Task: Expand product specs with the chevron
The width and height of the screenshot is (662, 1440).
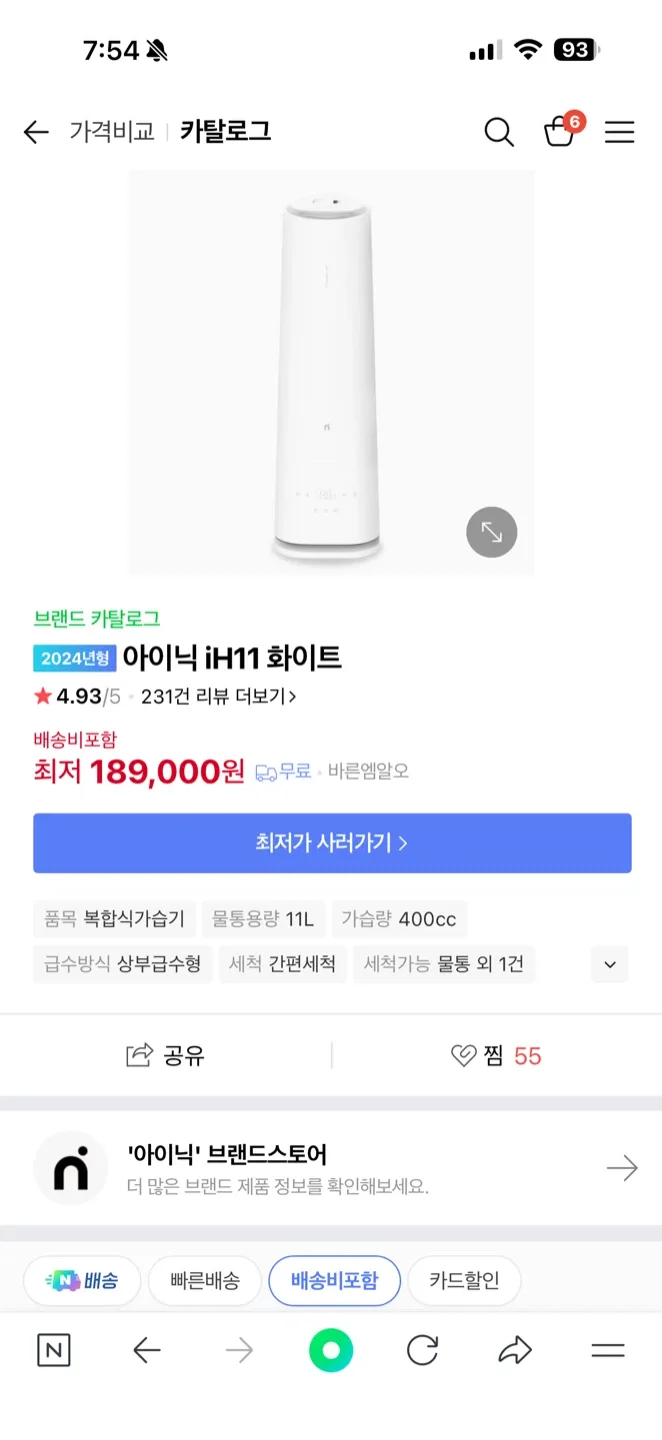Action: (609, 965)
